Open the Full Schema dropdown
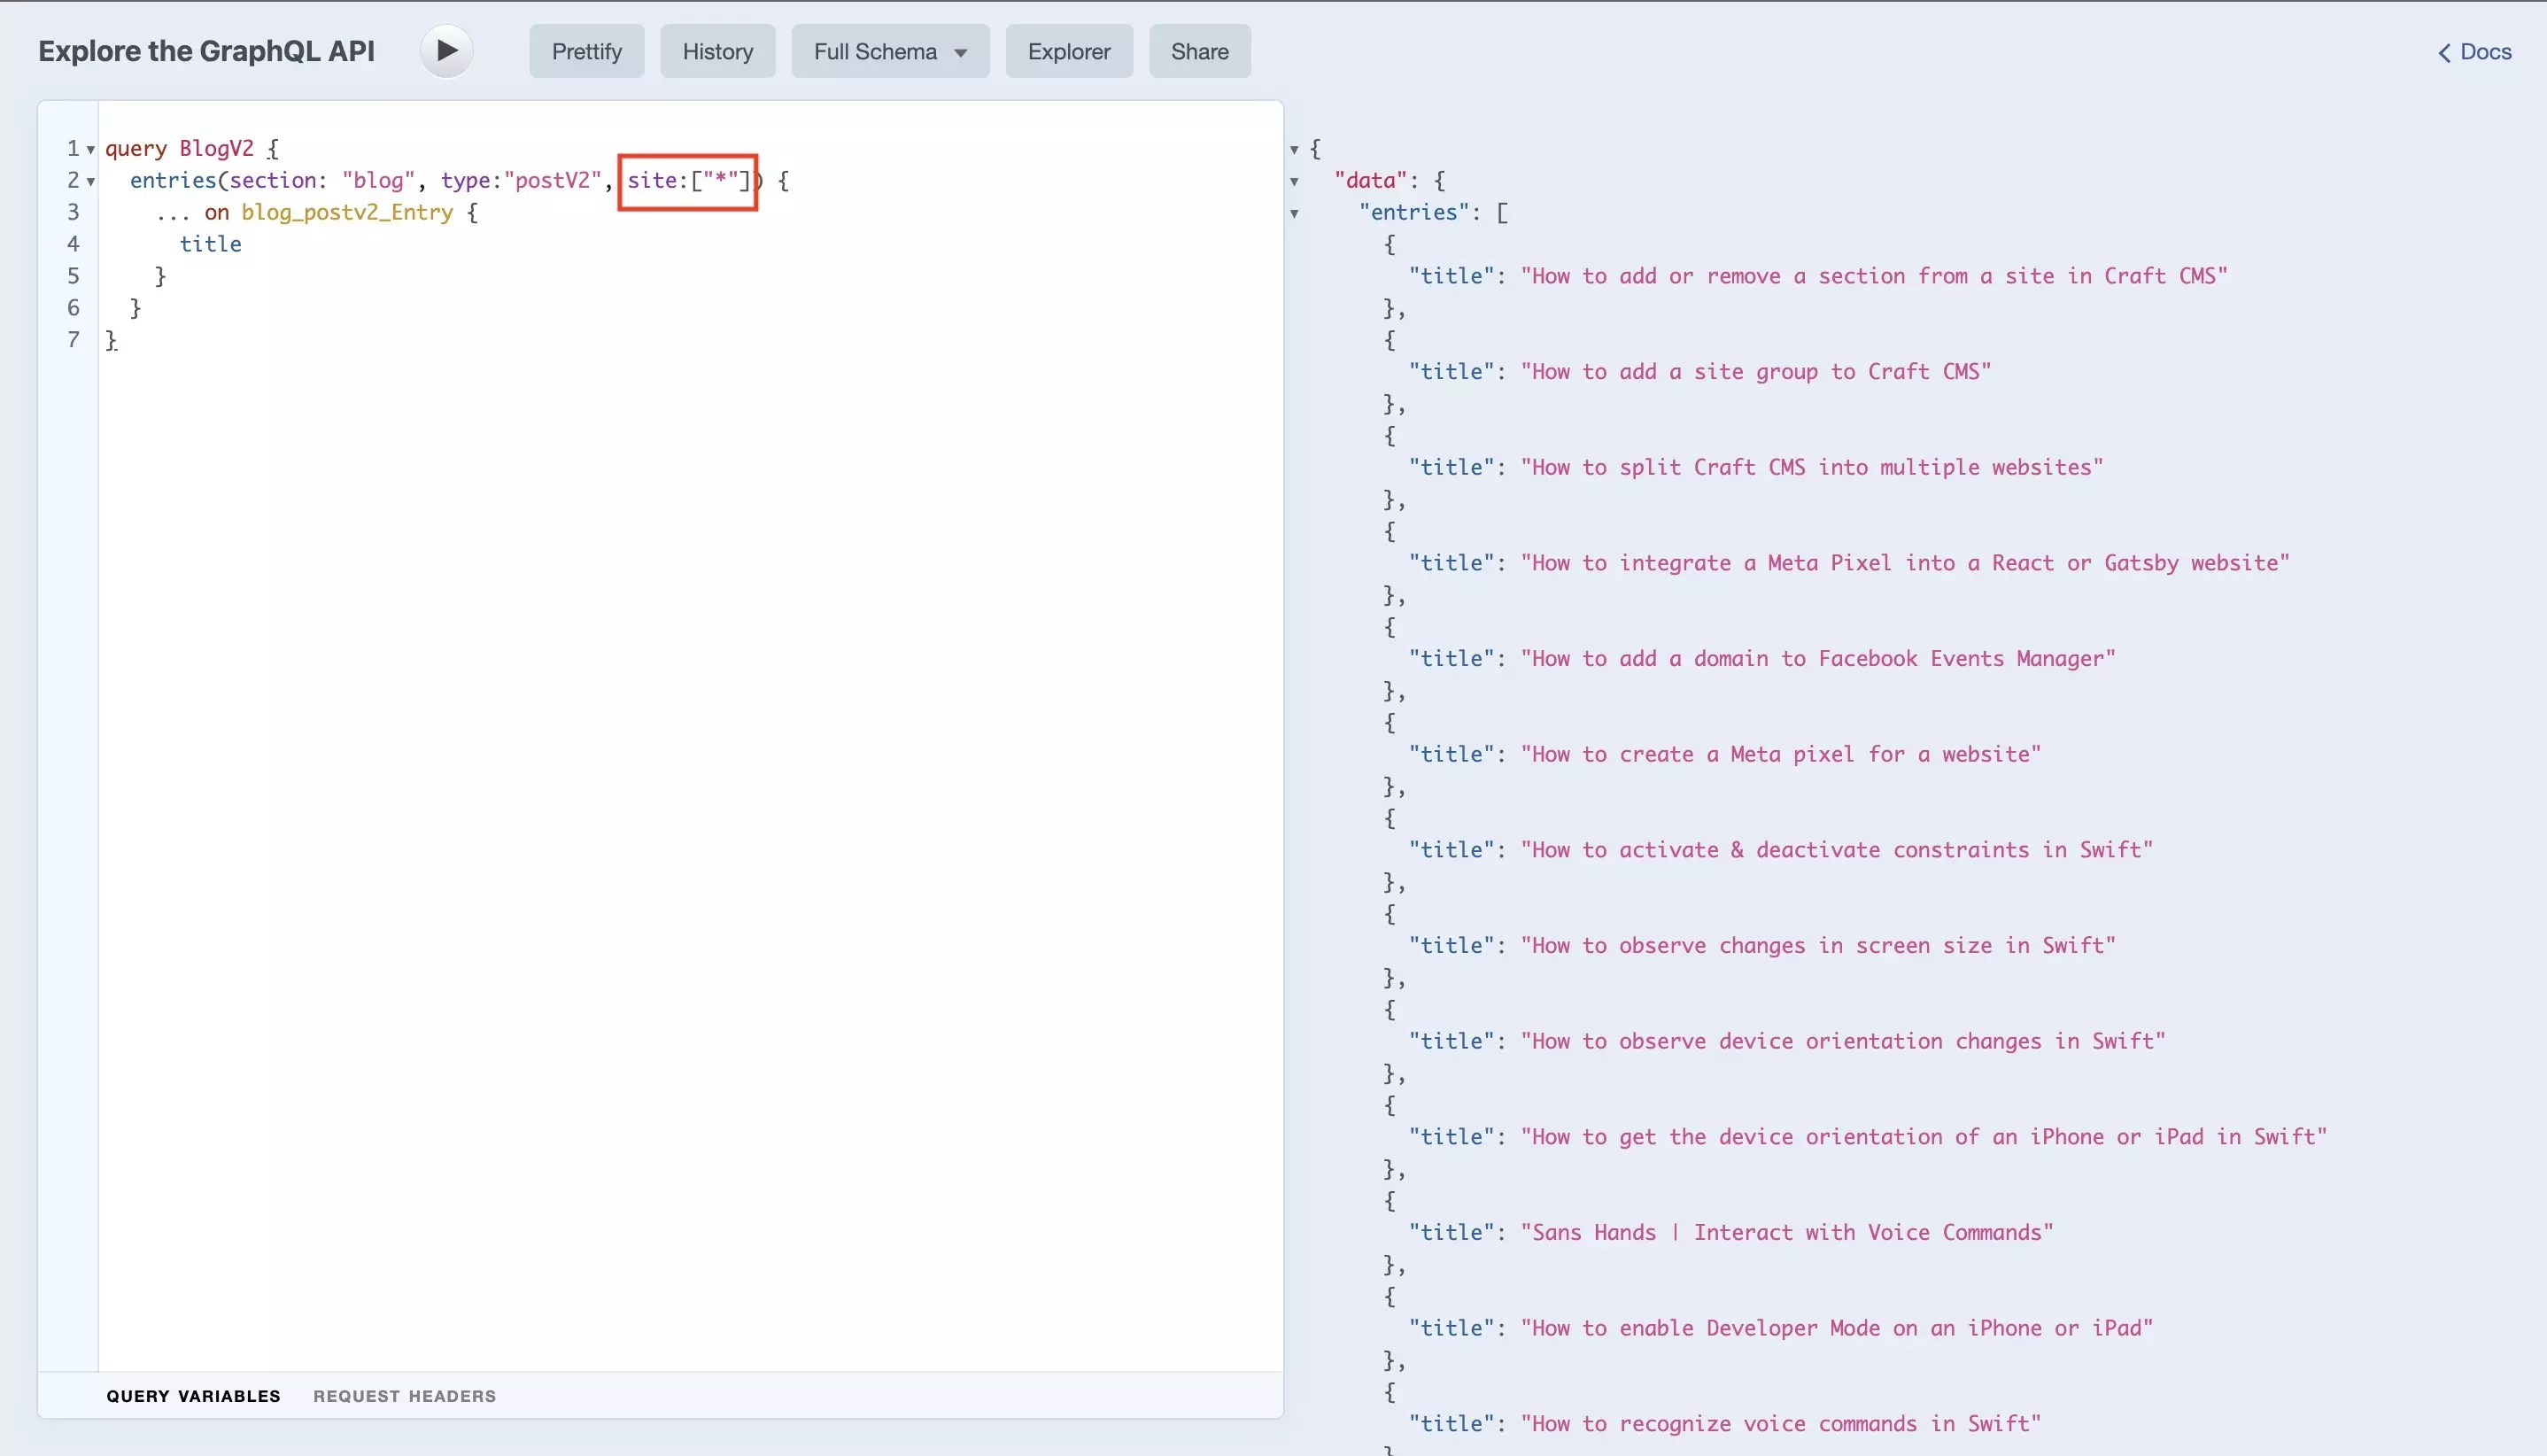The width and height of the screenshot is (2547, 1456). coord(889,50)
